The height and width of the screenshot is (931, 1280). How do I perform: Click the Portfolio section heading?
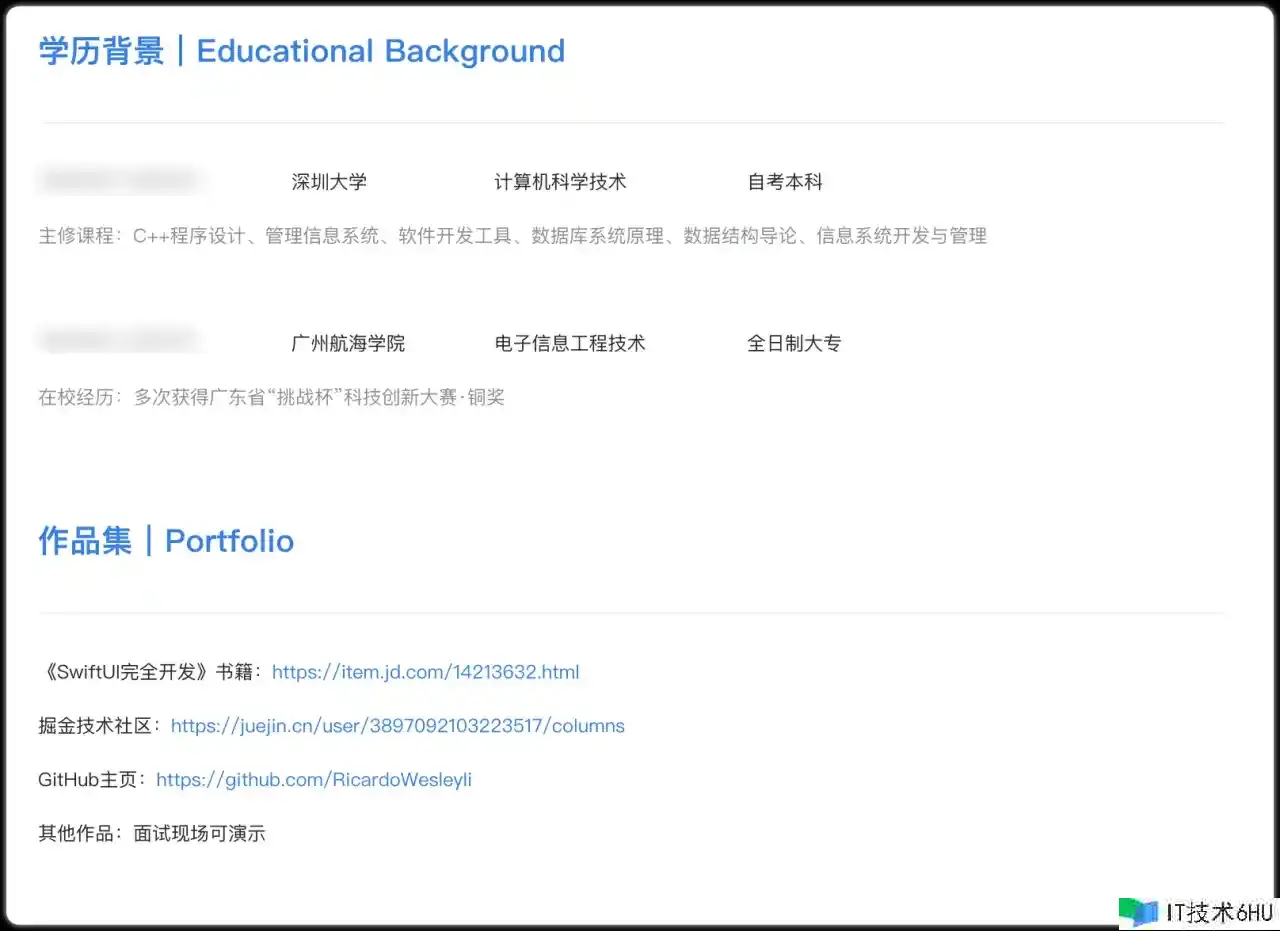pos(166,541)
